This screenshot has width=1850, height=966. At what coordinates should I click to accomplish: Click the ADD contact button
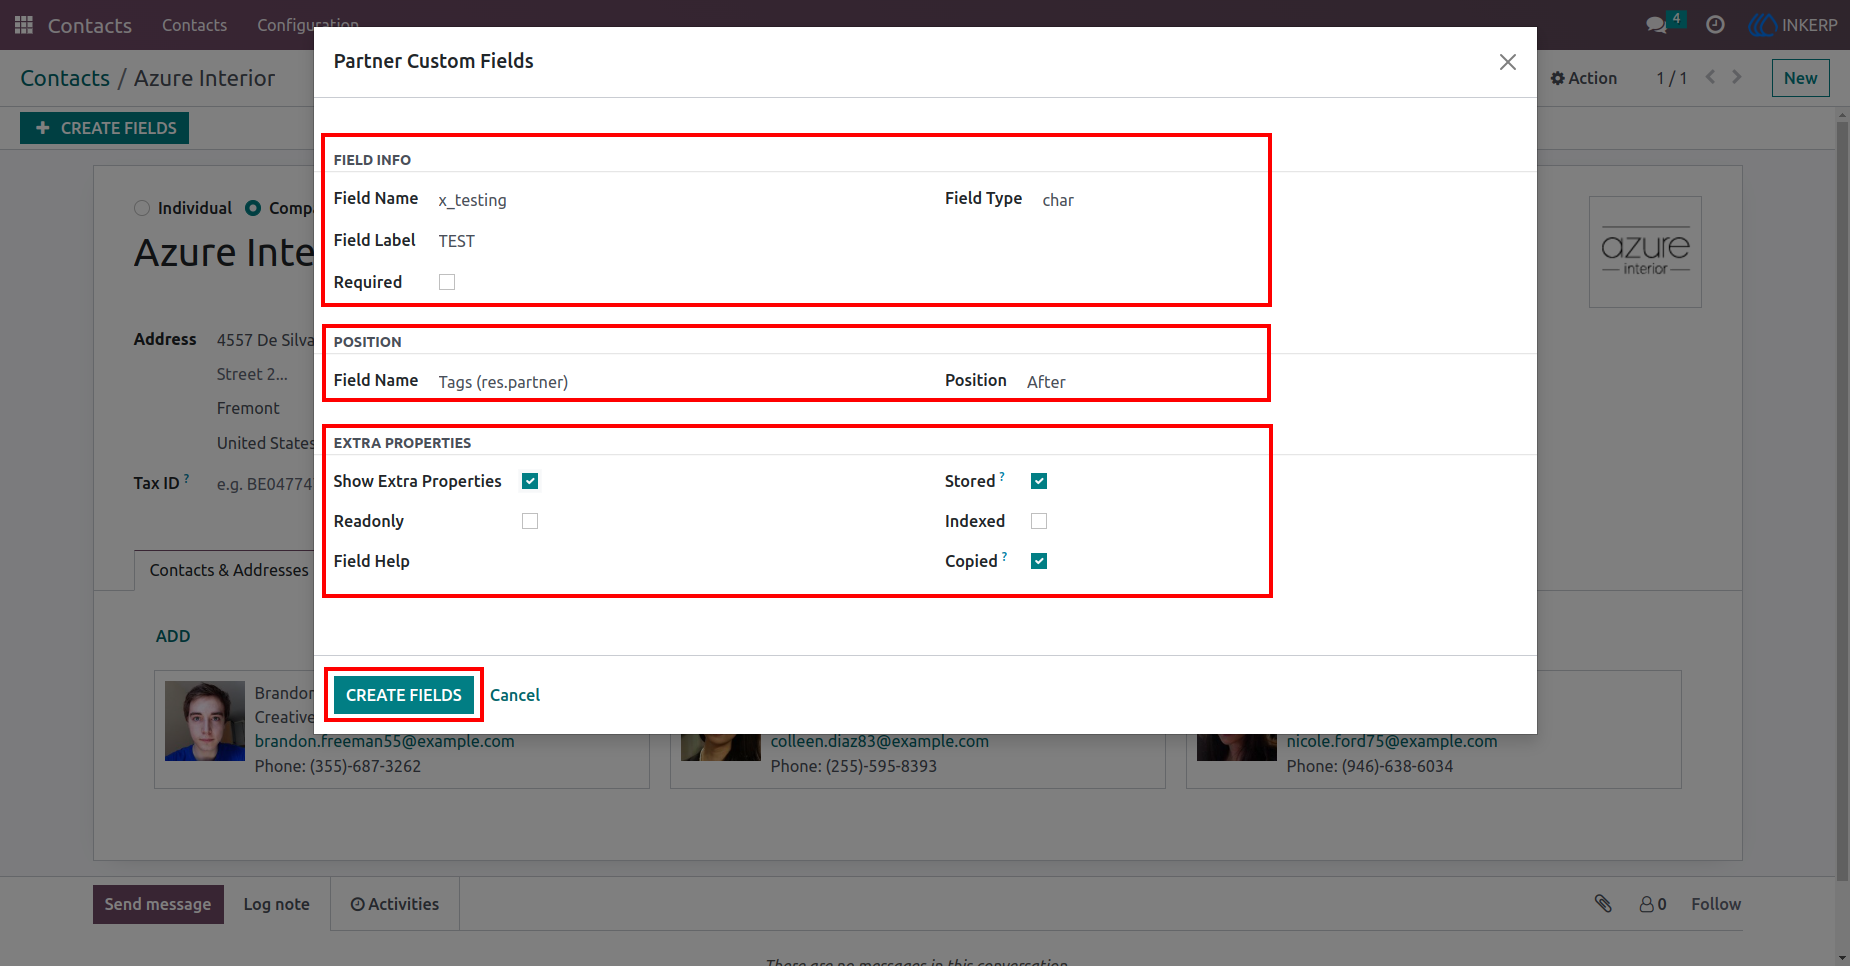click(173, 636)
